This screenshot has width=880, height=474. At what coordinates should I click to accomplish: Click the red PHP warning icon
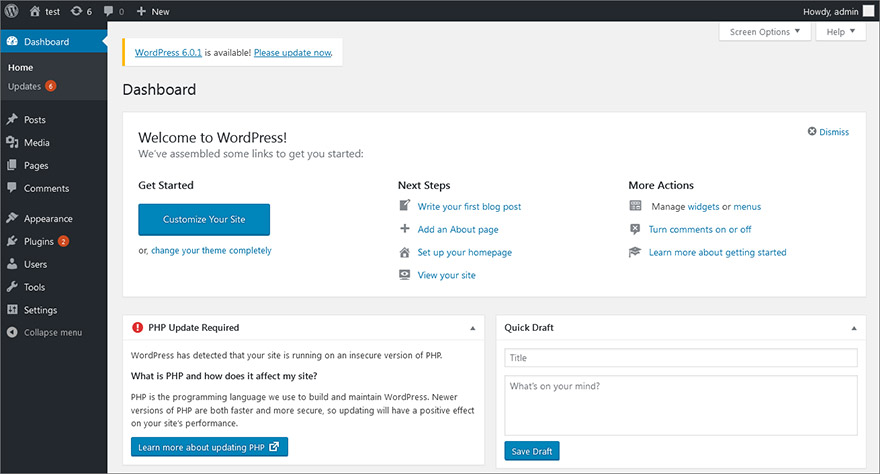click(138, 328)
